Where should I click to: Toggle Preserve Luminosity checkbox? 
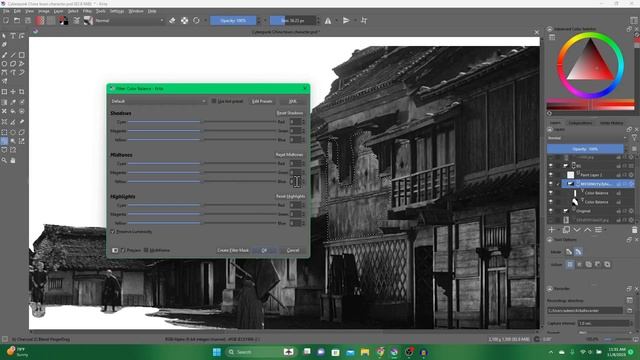[113, 232]
